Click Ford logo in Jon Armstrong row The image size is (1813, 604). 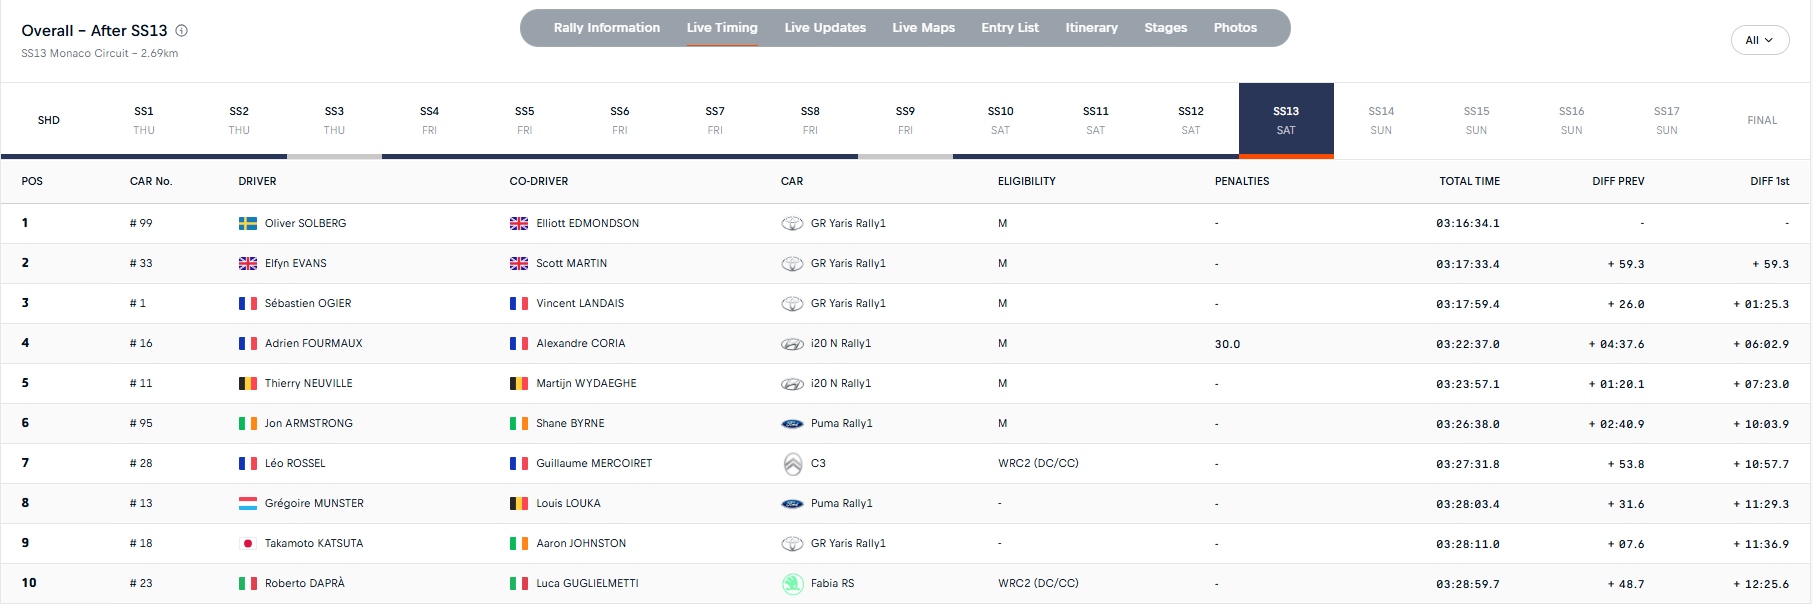click(x=792, y=424)
